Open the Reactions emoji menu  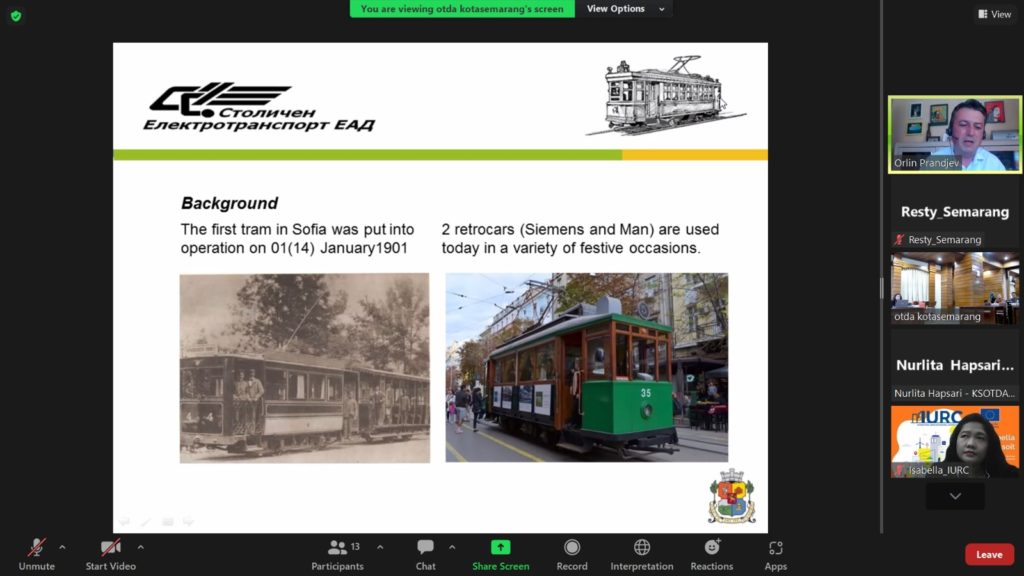[711, 548]
